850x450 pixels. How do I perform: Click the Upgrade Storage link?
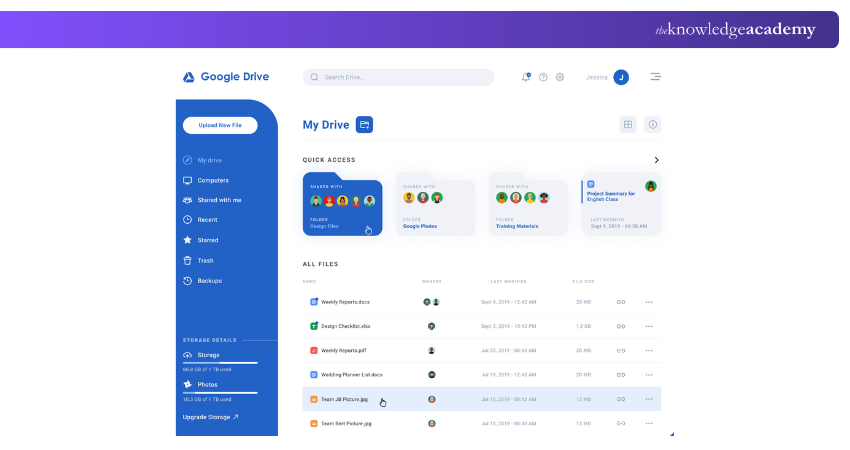[210, 417]
